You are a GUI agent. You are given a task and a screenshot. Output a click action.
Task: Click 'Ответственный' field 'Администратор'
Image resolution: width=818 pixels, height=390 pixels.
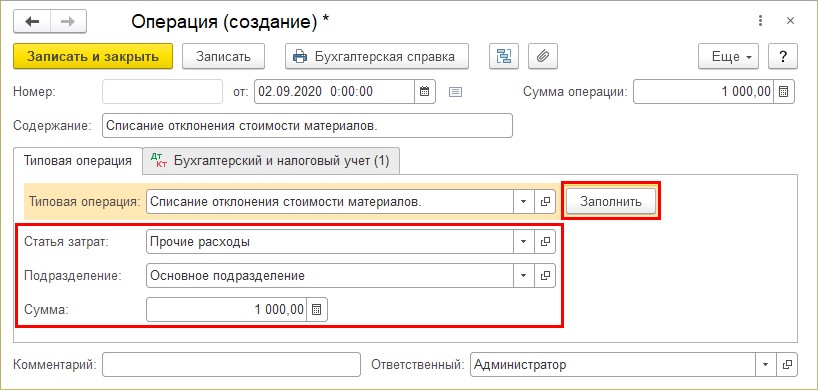pyautogui.click(x=613, y=364)
